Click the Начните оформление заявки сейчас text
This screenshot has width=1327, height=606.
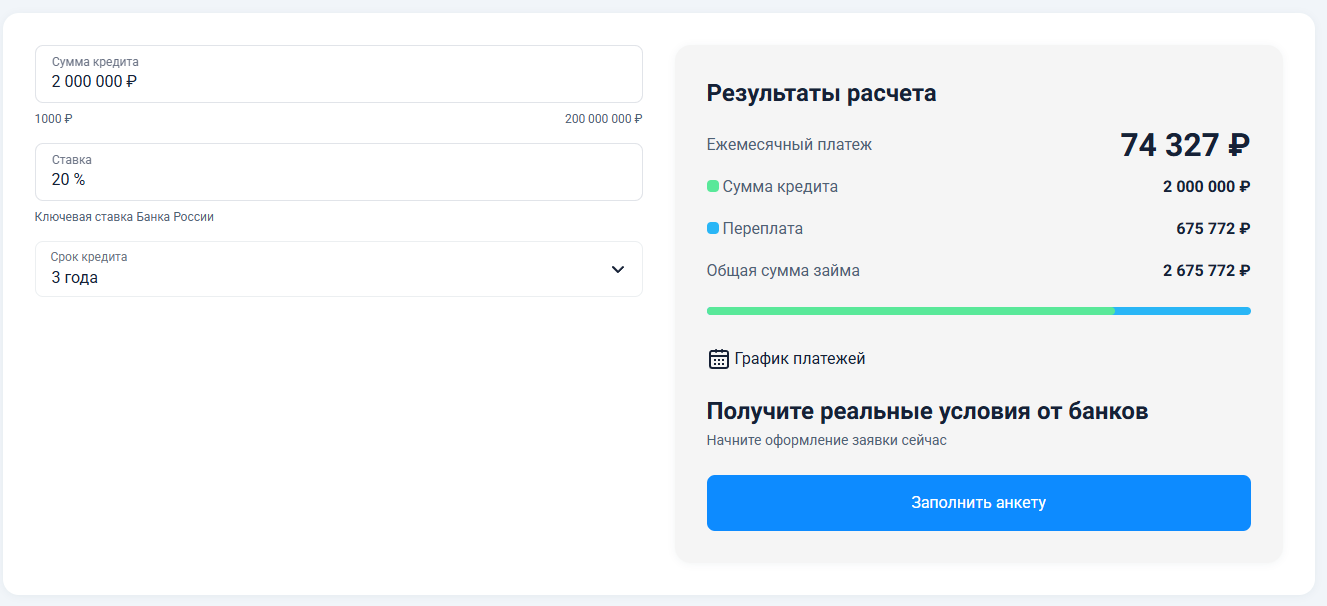(826, 440)
